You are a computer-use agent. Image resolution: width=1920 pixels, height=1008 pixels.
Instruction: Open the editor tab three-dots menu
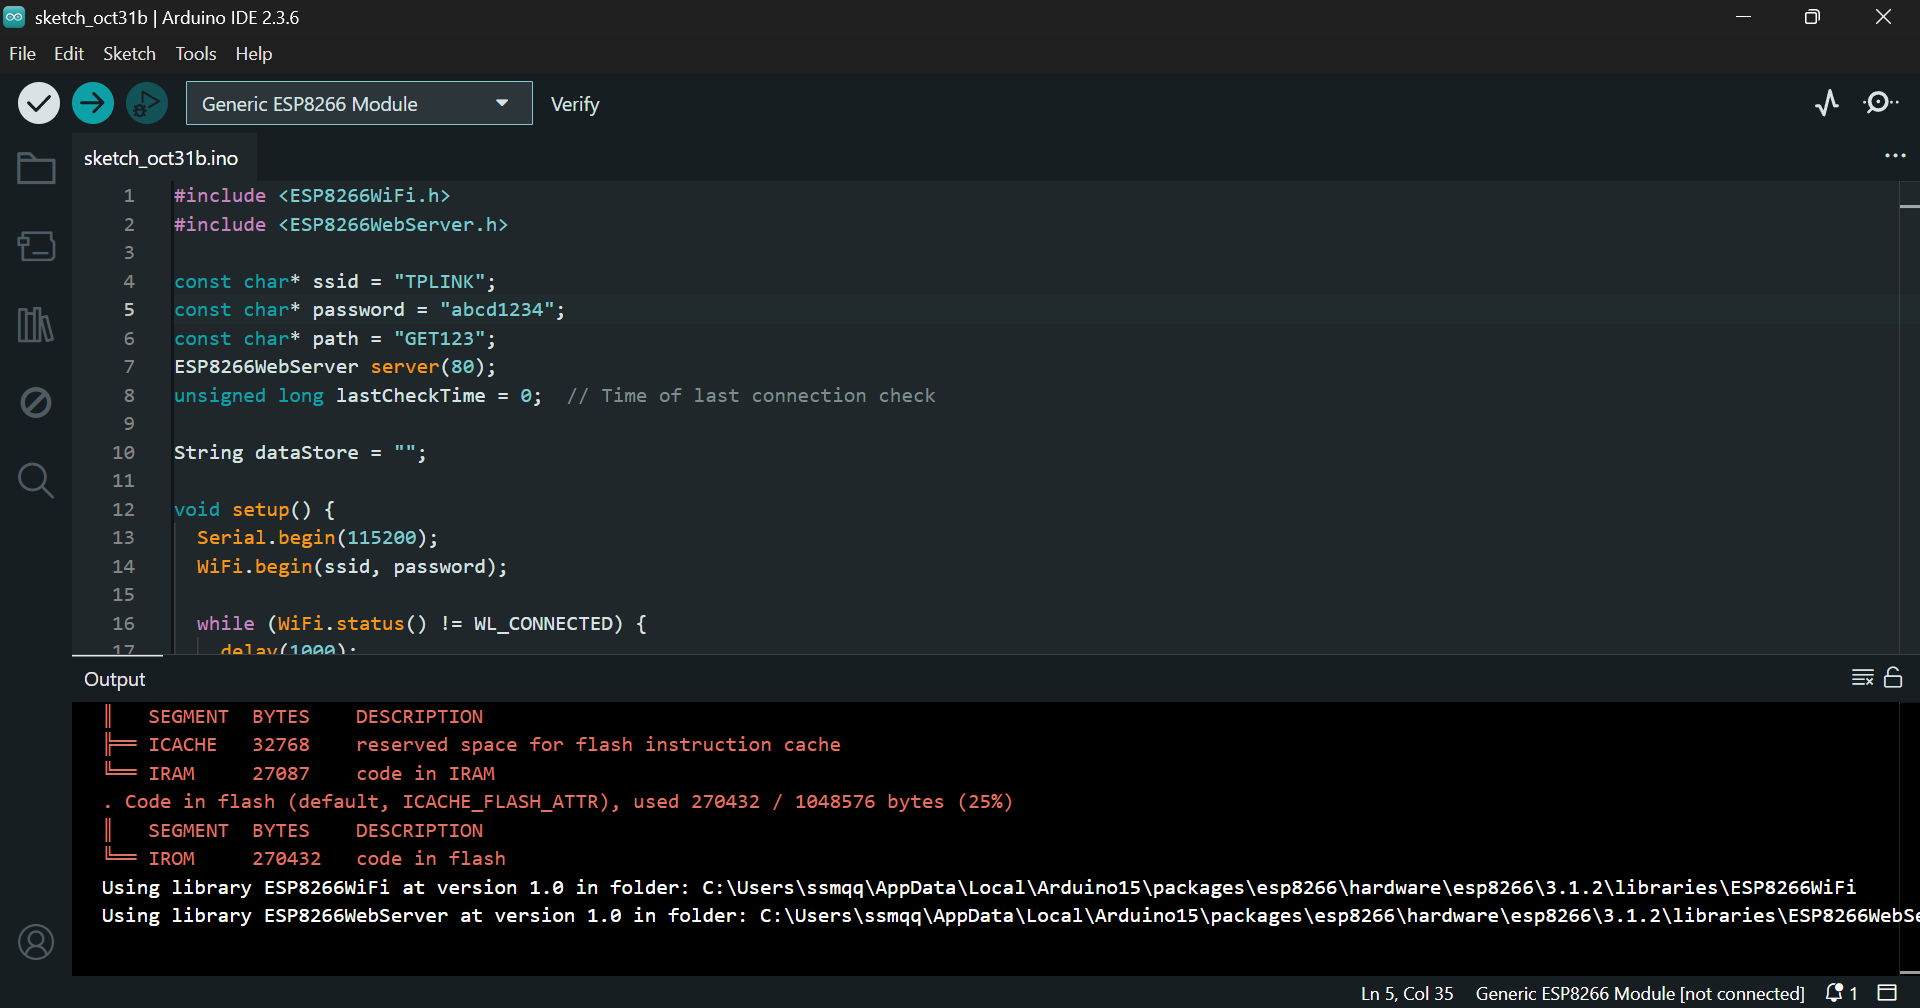1895,156
